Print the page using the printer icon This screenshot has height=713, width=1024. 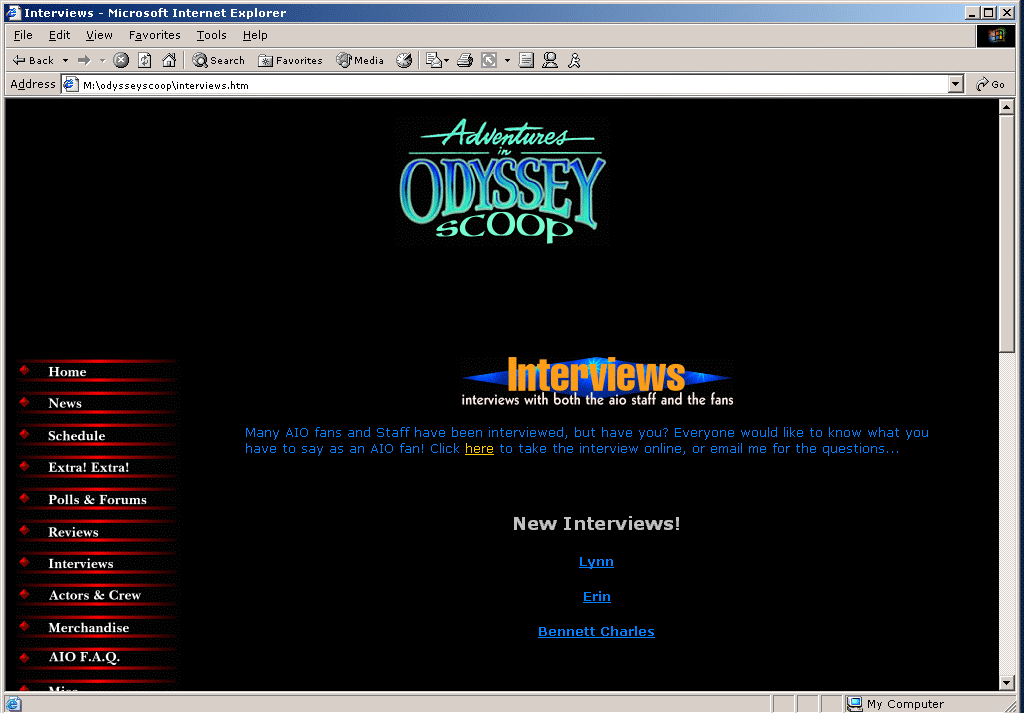point(464,60)
